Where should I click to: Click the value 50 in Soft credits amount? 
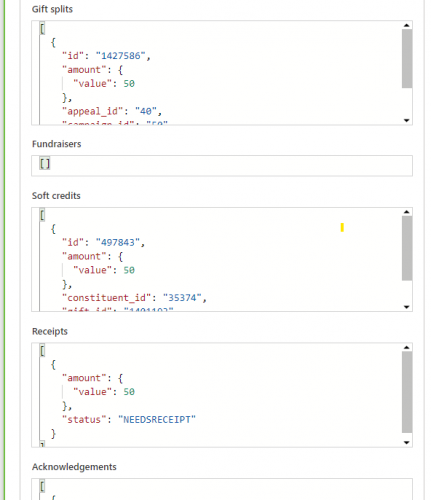click(129, 270)
